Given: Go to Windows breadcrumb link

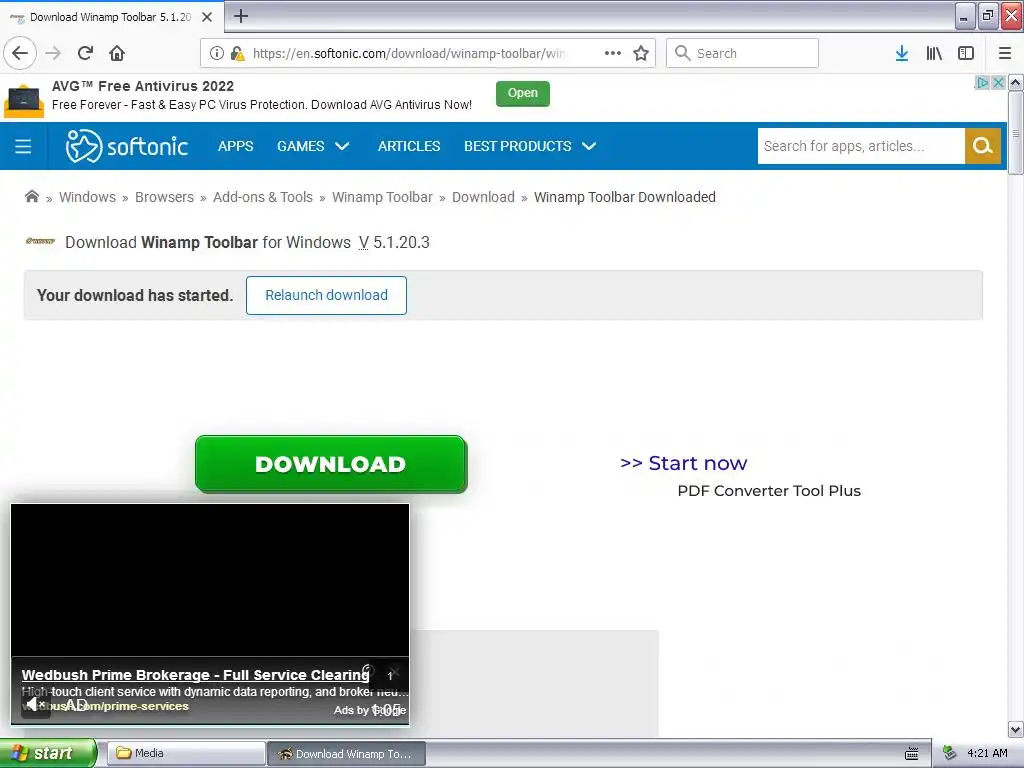Looking at the screenshot, I should [88, 197].
